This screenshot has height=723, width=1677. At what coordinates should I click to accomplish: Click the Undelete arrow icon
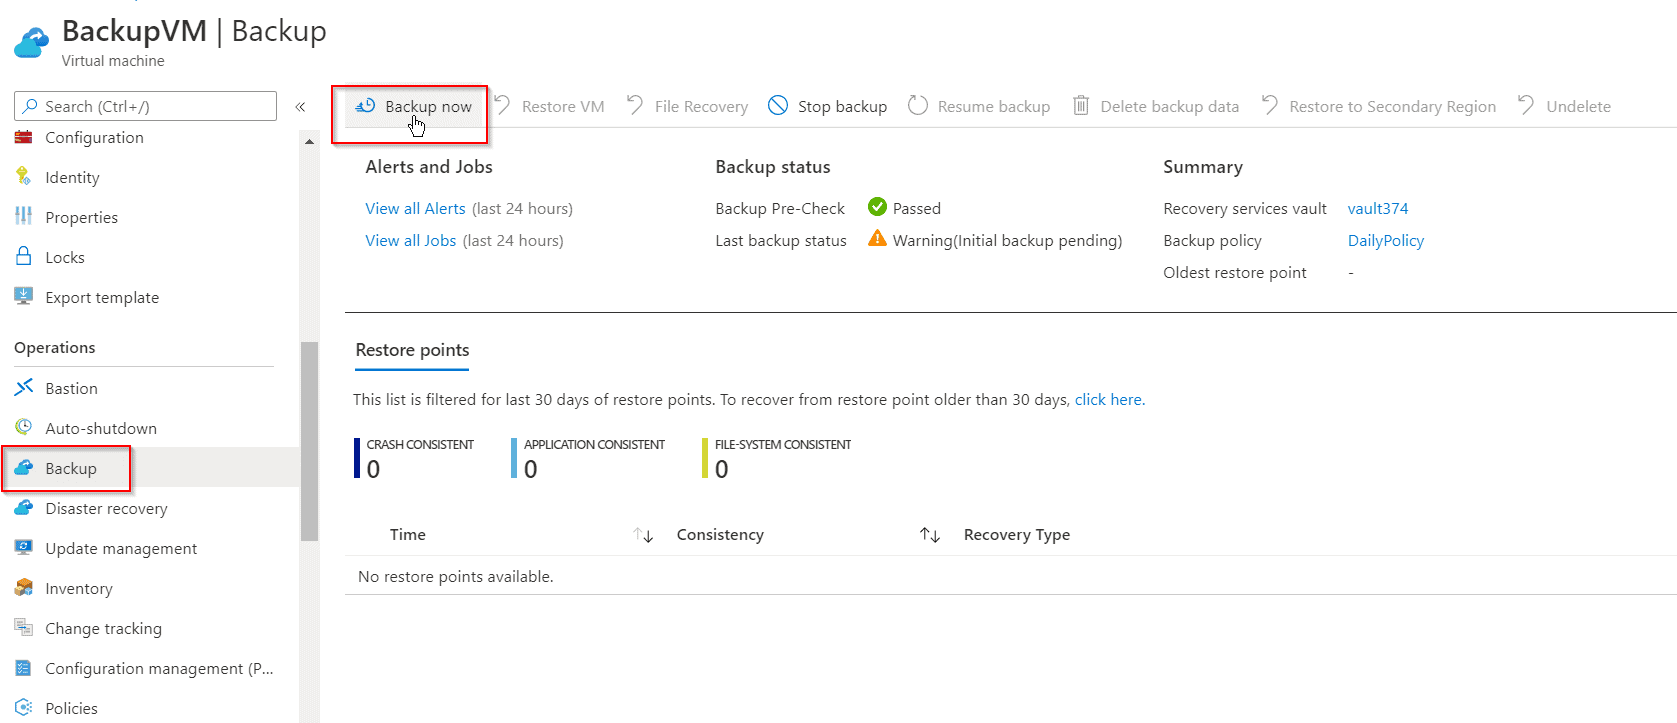click(x=1526, y=105)
